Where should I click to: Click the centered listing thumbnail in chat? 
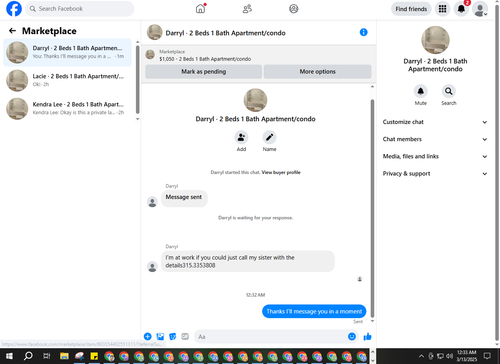coord(255,100)
